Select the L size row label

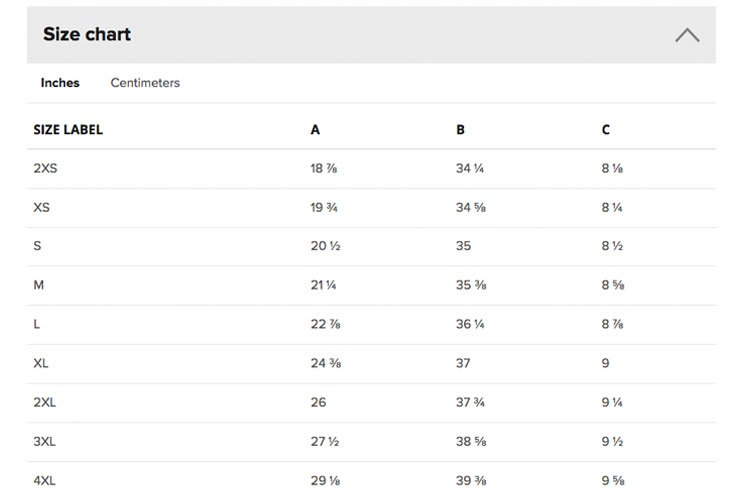coord(36,324)
